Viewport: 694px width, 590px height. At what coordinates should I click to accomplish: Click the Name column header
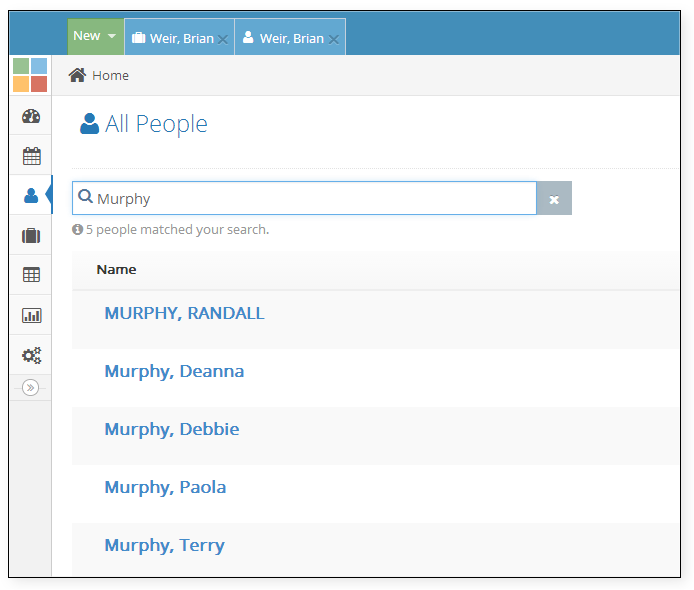tap(116, 269)
